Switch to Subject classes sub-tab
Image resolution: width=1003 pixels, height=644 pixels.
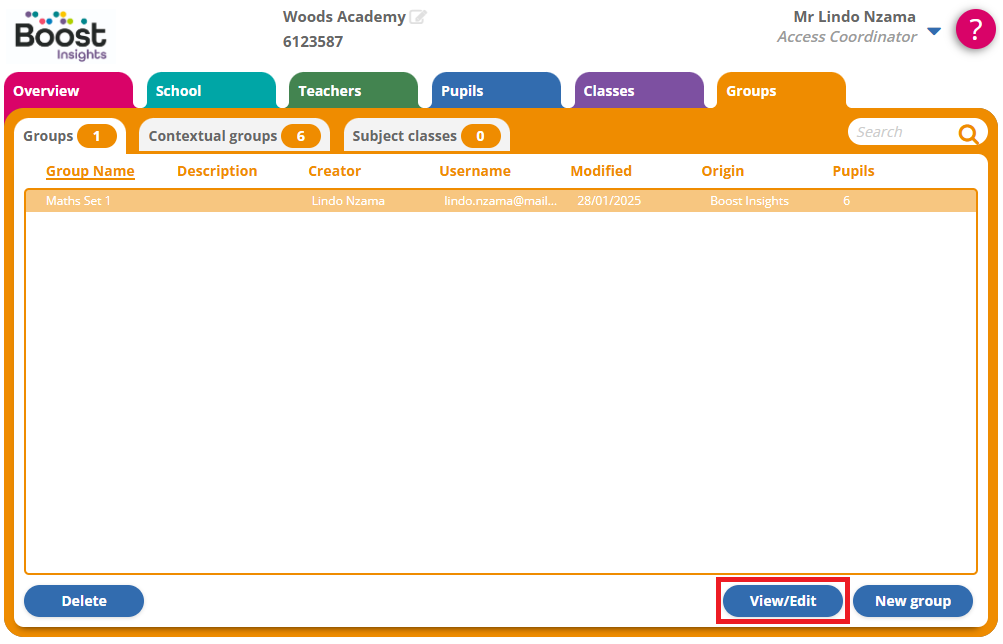pos(425,136)
